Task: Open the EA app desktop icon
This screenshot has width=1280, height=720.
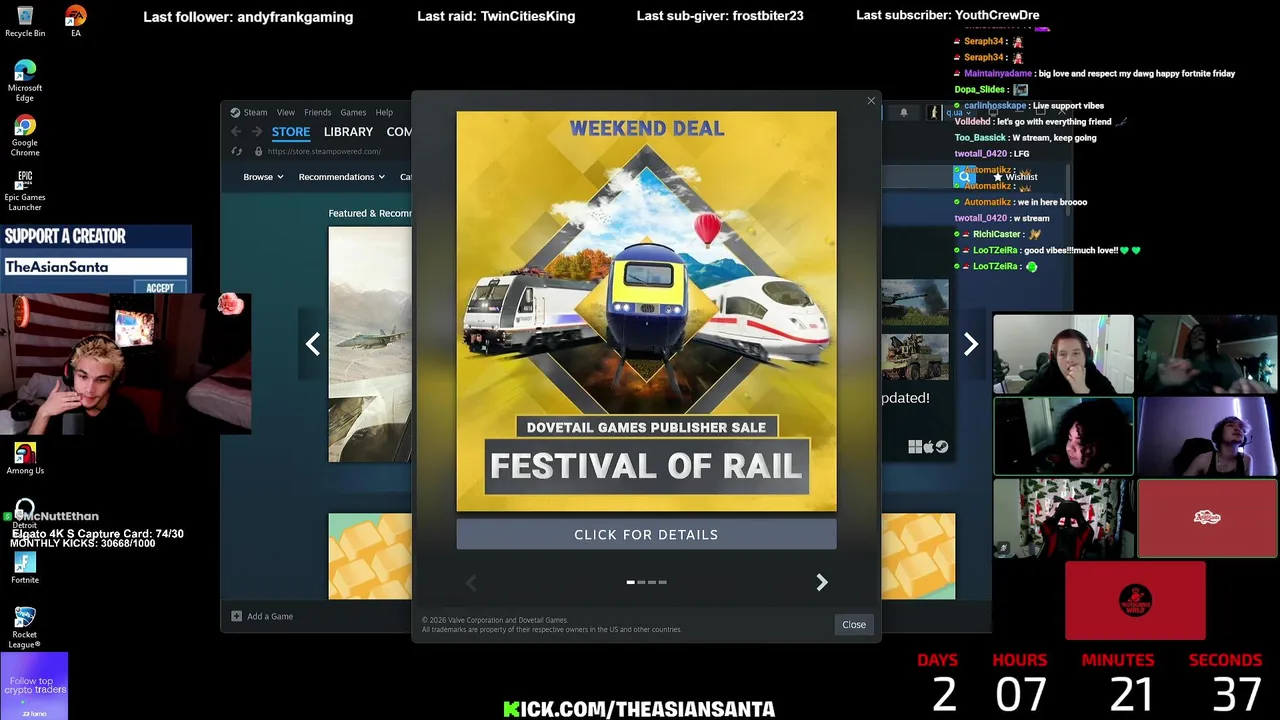Action: pyautogui.click(x=75, y=21)
